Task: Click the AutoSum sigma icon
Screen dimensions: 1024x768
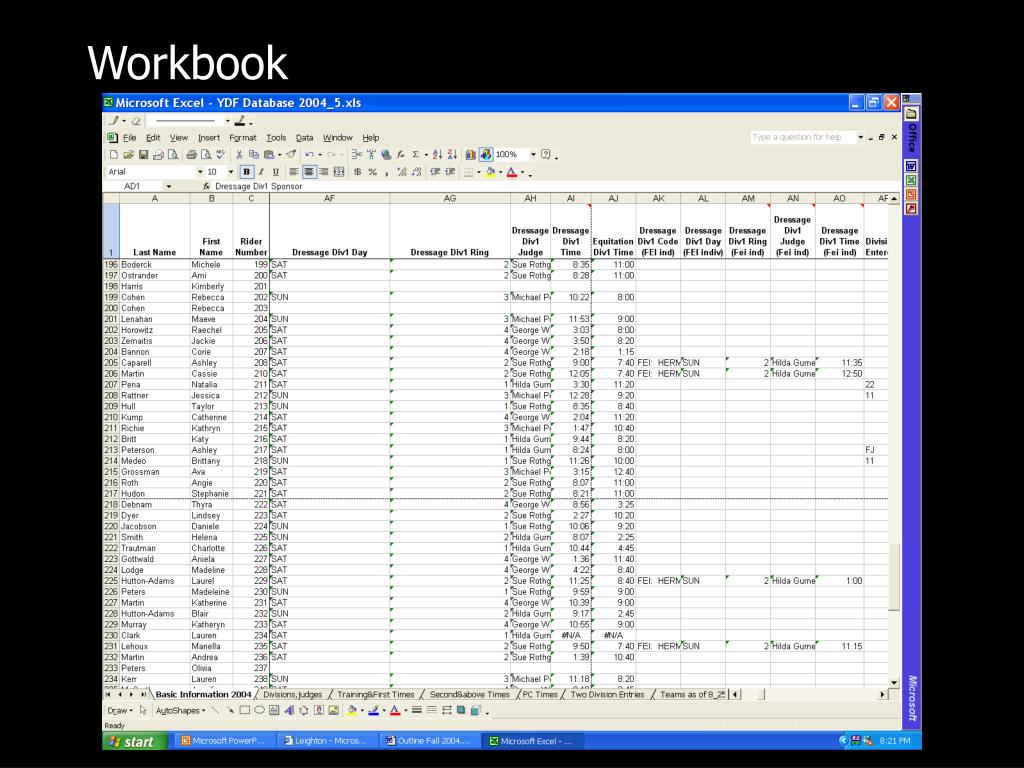Action: (x=415, y=155)
